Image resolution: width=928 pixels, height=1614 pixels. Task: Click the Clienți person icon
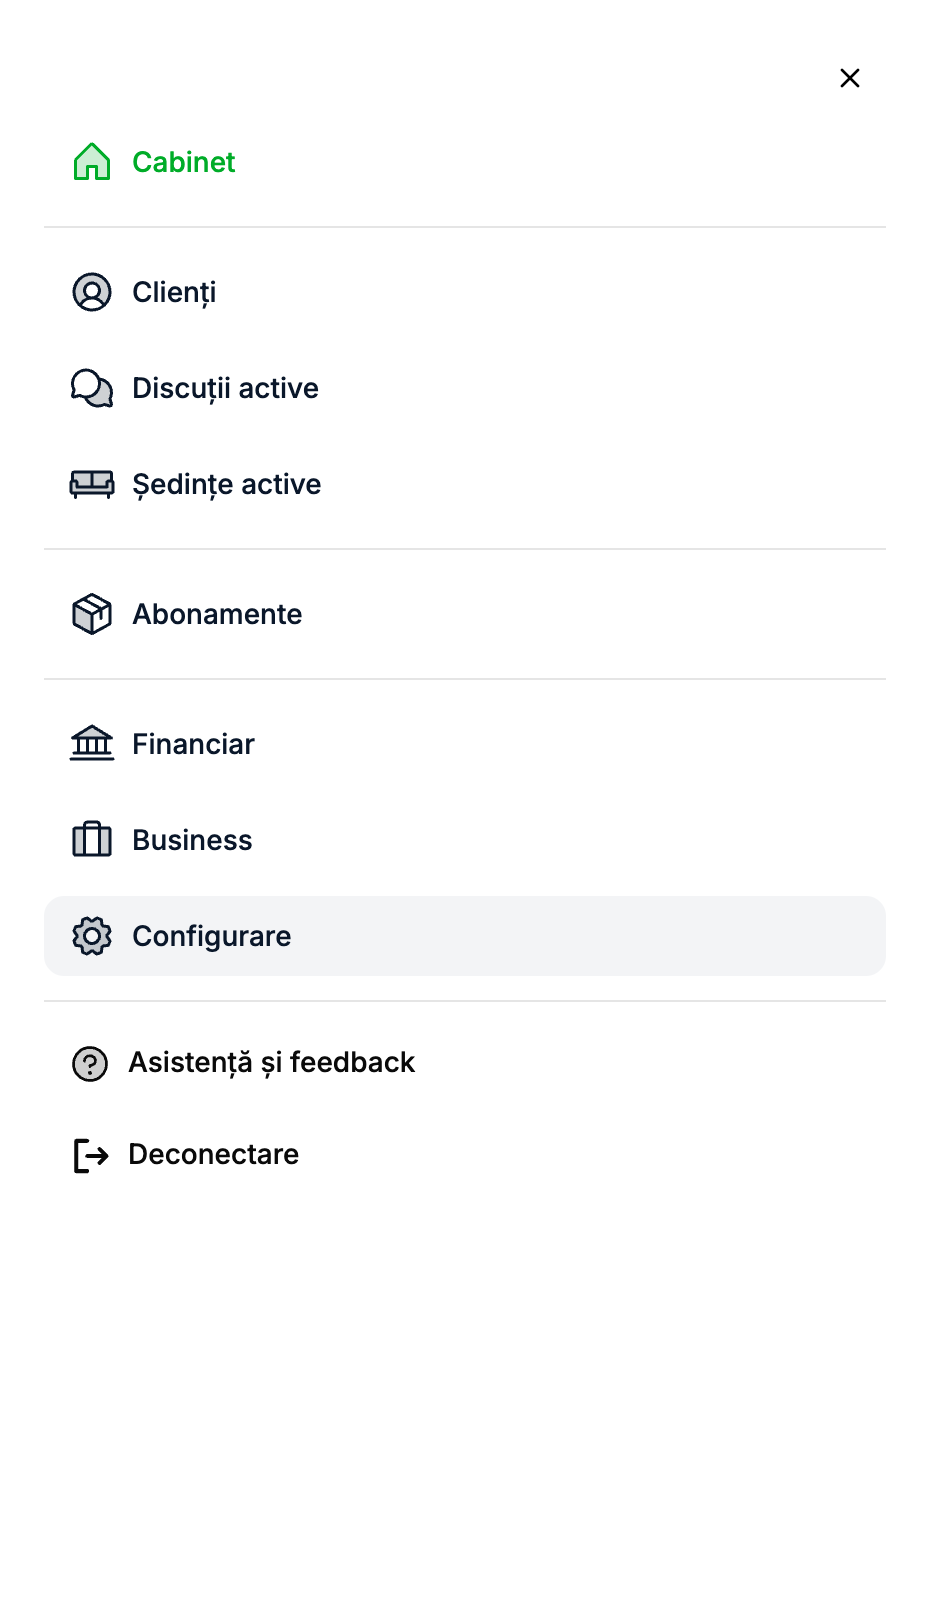(x=92, y=292)
